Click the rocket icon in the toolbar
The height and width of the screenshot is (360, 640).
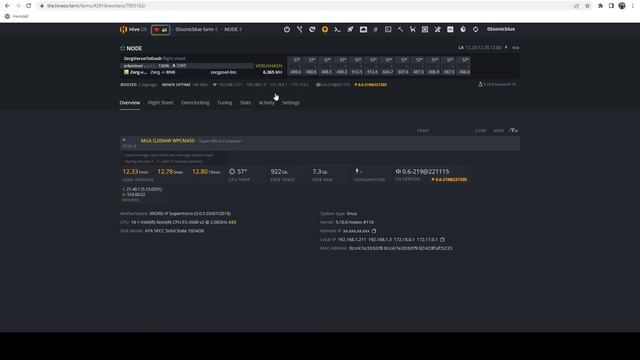click(x=350, y=29)
